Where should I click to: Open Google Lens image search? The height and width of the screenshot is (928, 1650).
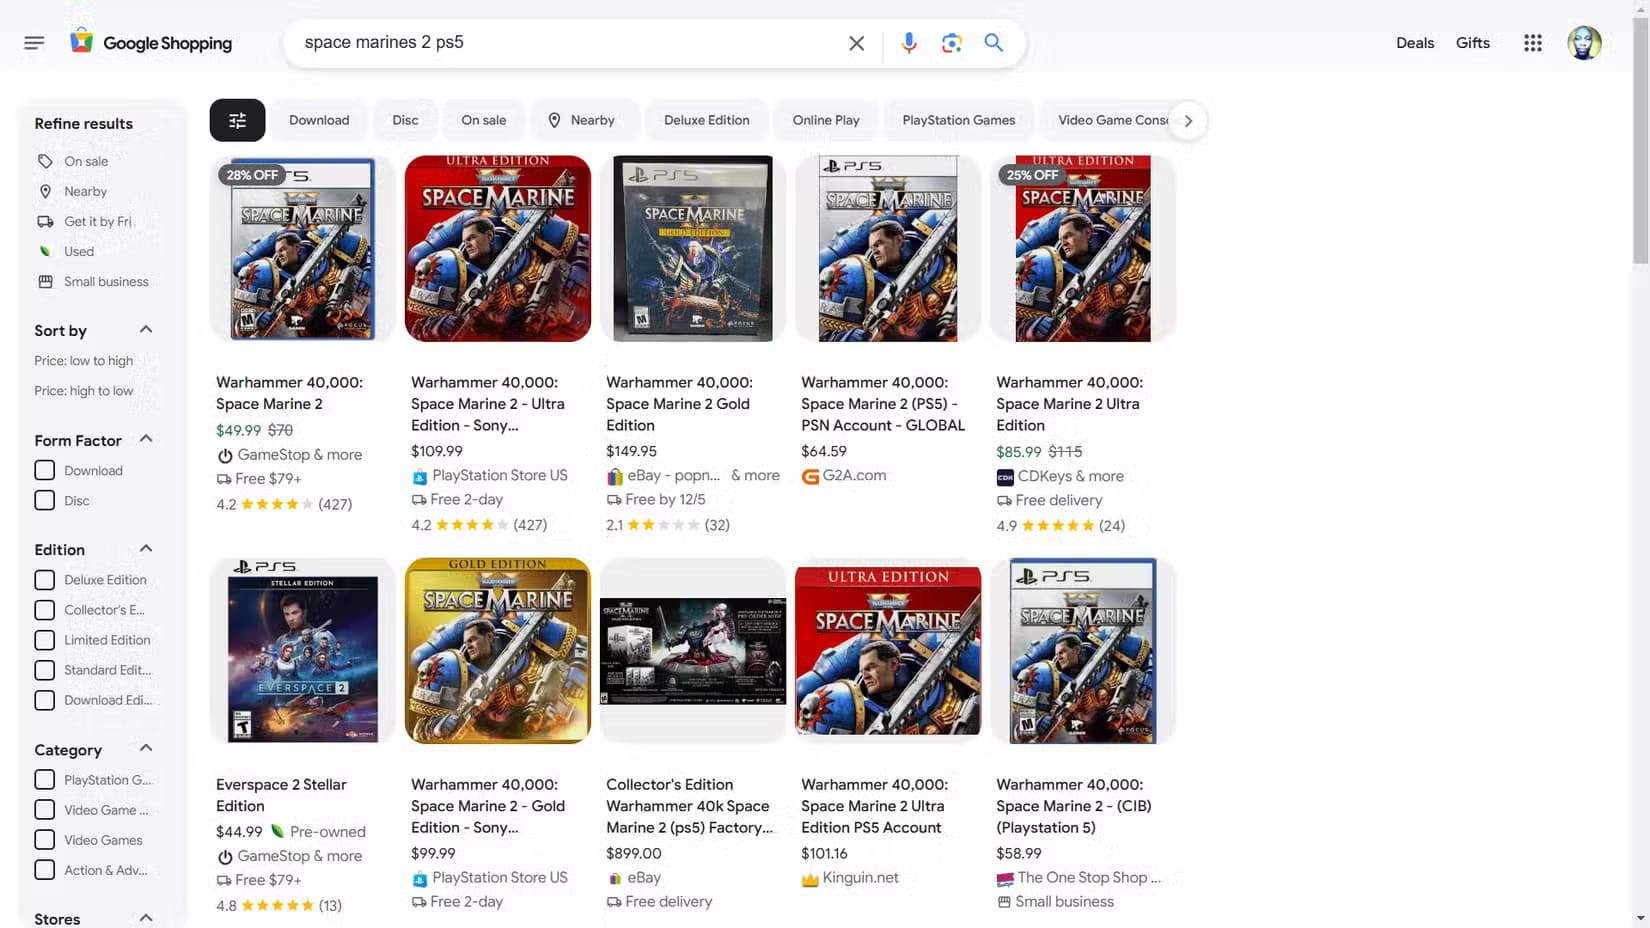[951, 43]
